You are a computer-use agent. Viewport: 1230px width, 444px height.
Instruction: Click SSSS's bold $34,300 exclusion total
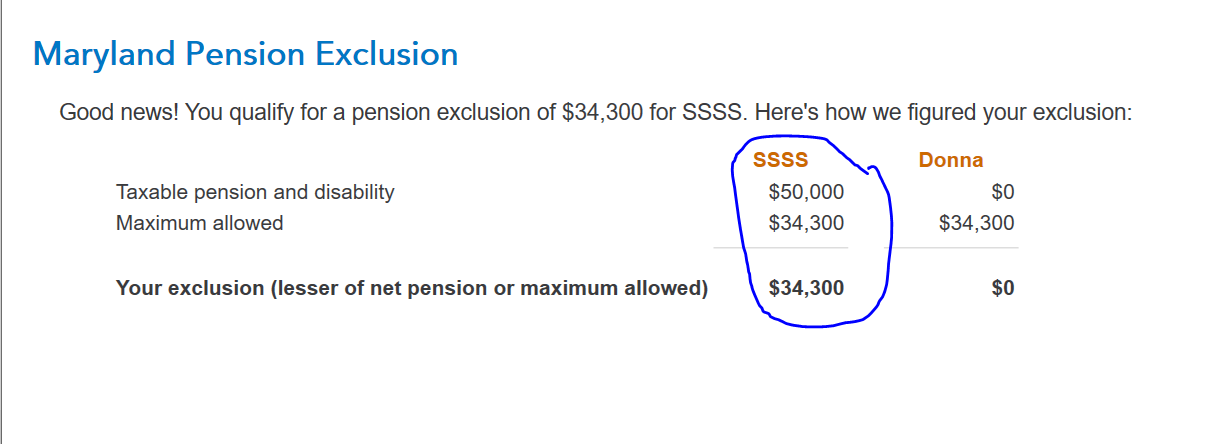[x=806, y=288]
